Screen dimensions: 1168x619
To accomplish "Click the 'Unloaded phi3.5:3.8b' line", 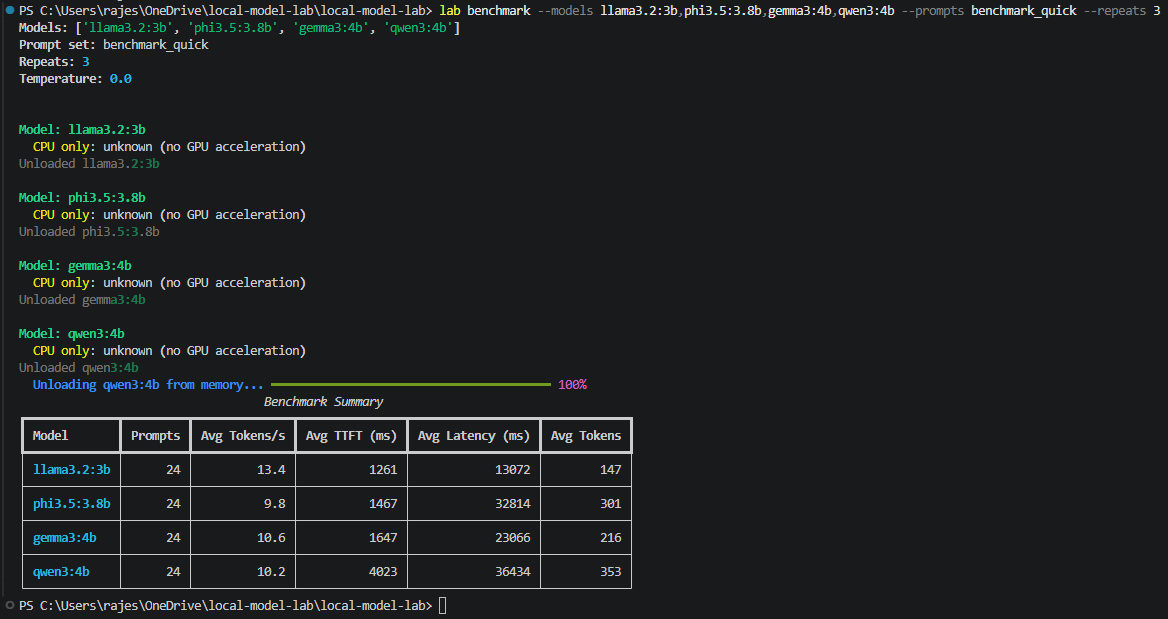I will pos(89,232).
